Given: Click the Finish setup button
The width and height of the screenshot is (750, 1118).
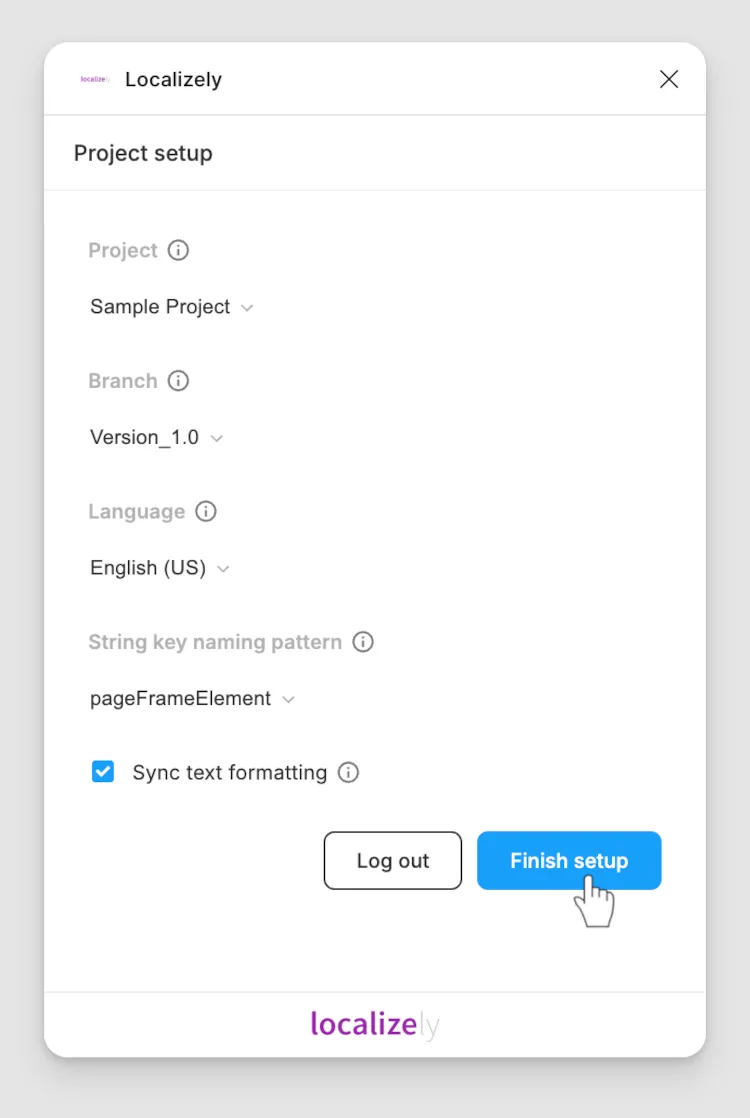Looking at the screenshot, I should click(x=569, y=861).
